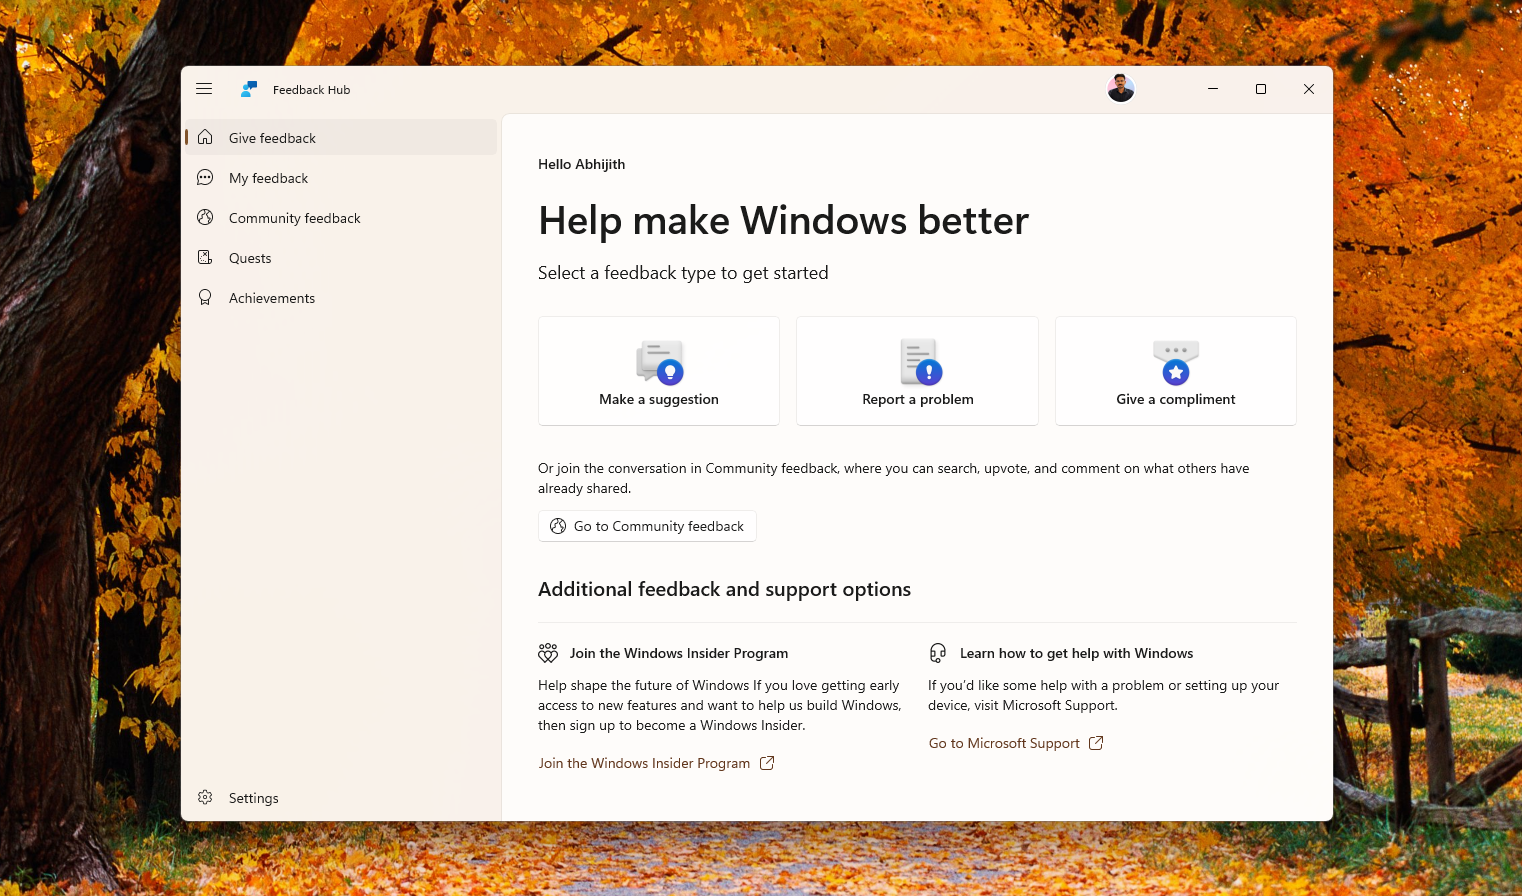The image size is (1522, 896).
Task: Click the Achievements ribbon icon
Action: tap(205, 297)
